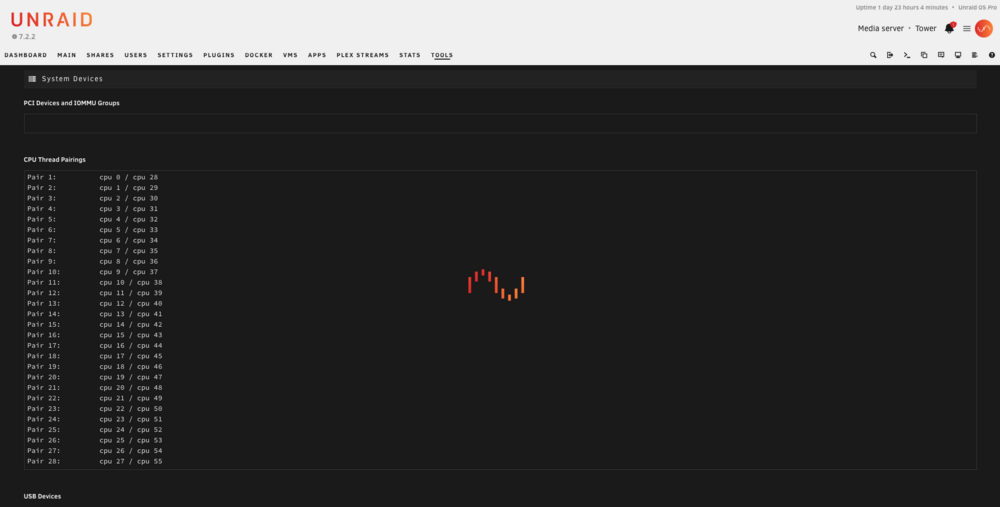Image resolution: width=1000 pixels, height=507 pixels.
Task: Switch to the Docker tab
Action: click(259, 55)
